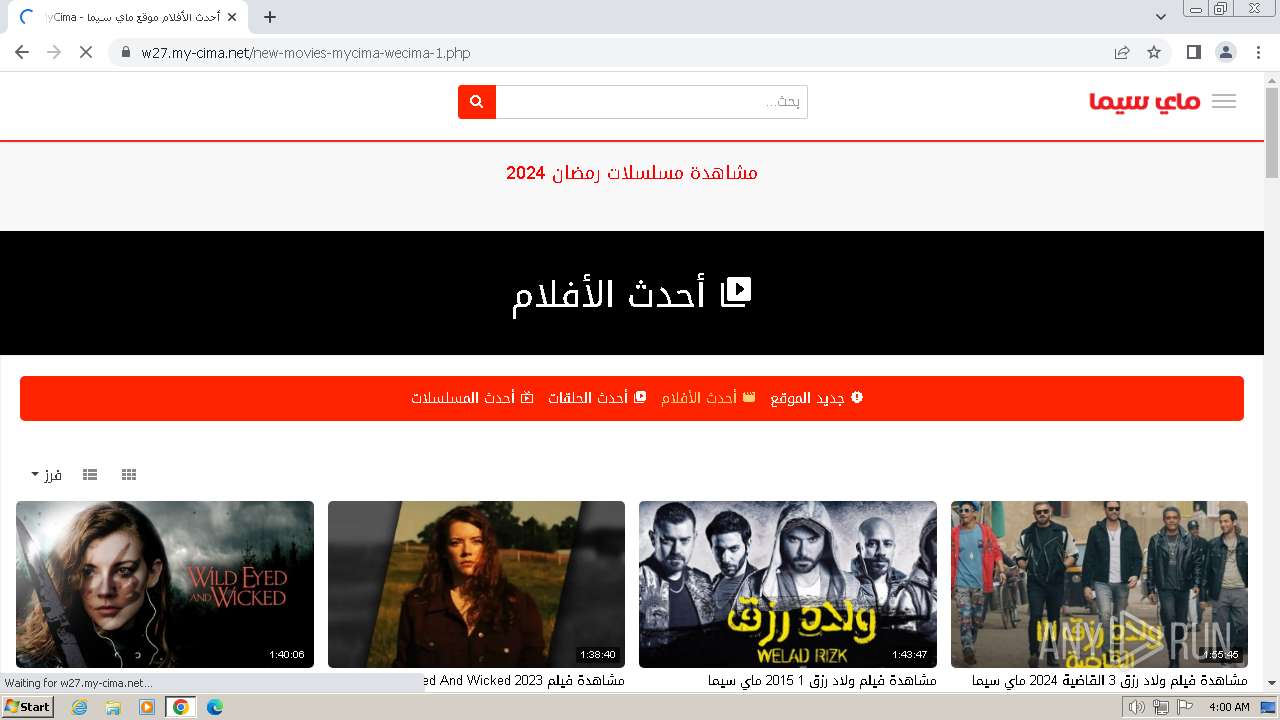Click the ولاد رزق 3 القاضية 2024 title link
Image resolution: width=1280 pixels, height=720 pixels.
(1110, 681)
